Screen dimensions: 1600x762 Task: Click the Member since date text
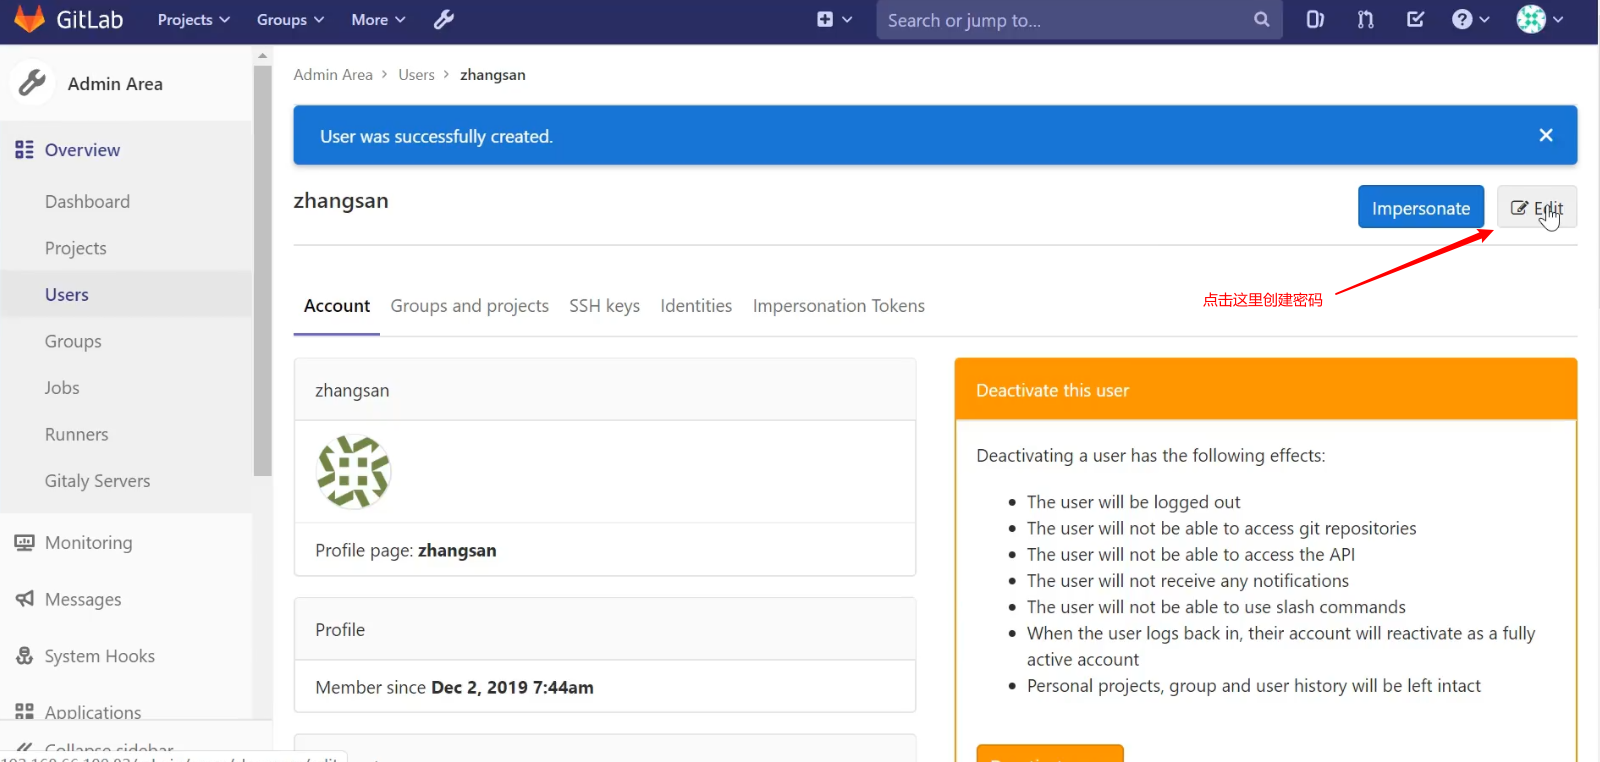click(512, 687)
